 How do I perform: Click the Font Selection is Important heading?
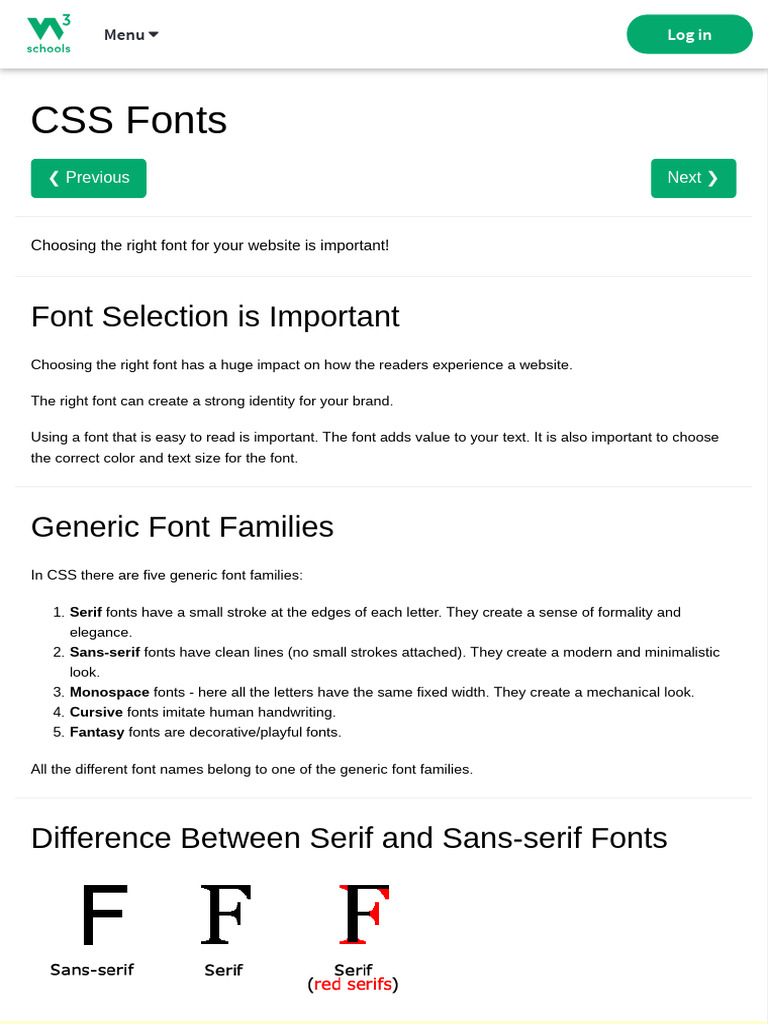coord(215,316)
